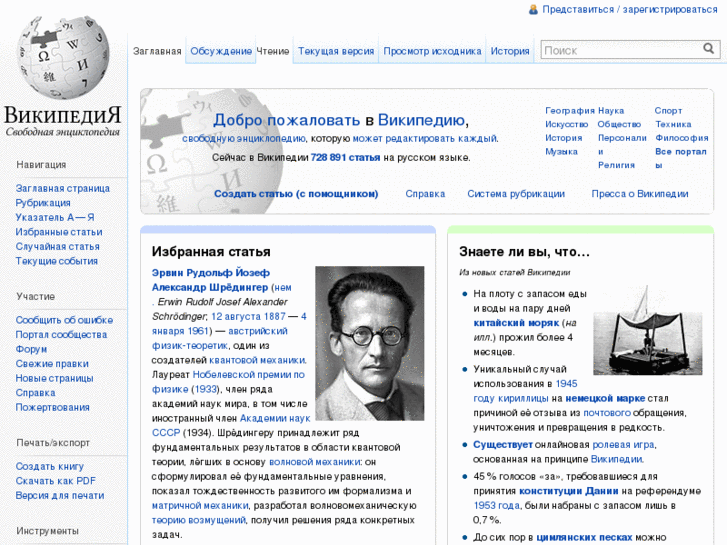Click the Википедию link in welcome heading
The height and width of the screenshot is (545, 727).
click(421, 120)
